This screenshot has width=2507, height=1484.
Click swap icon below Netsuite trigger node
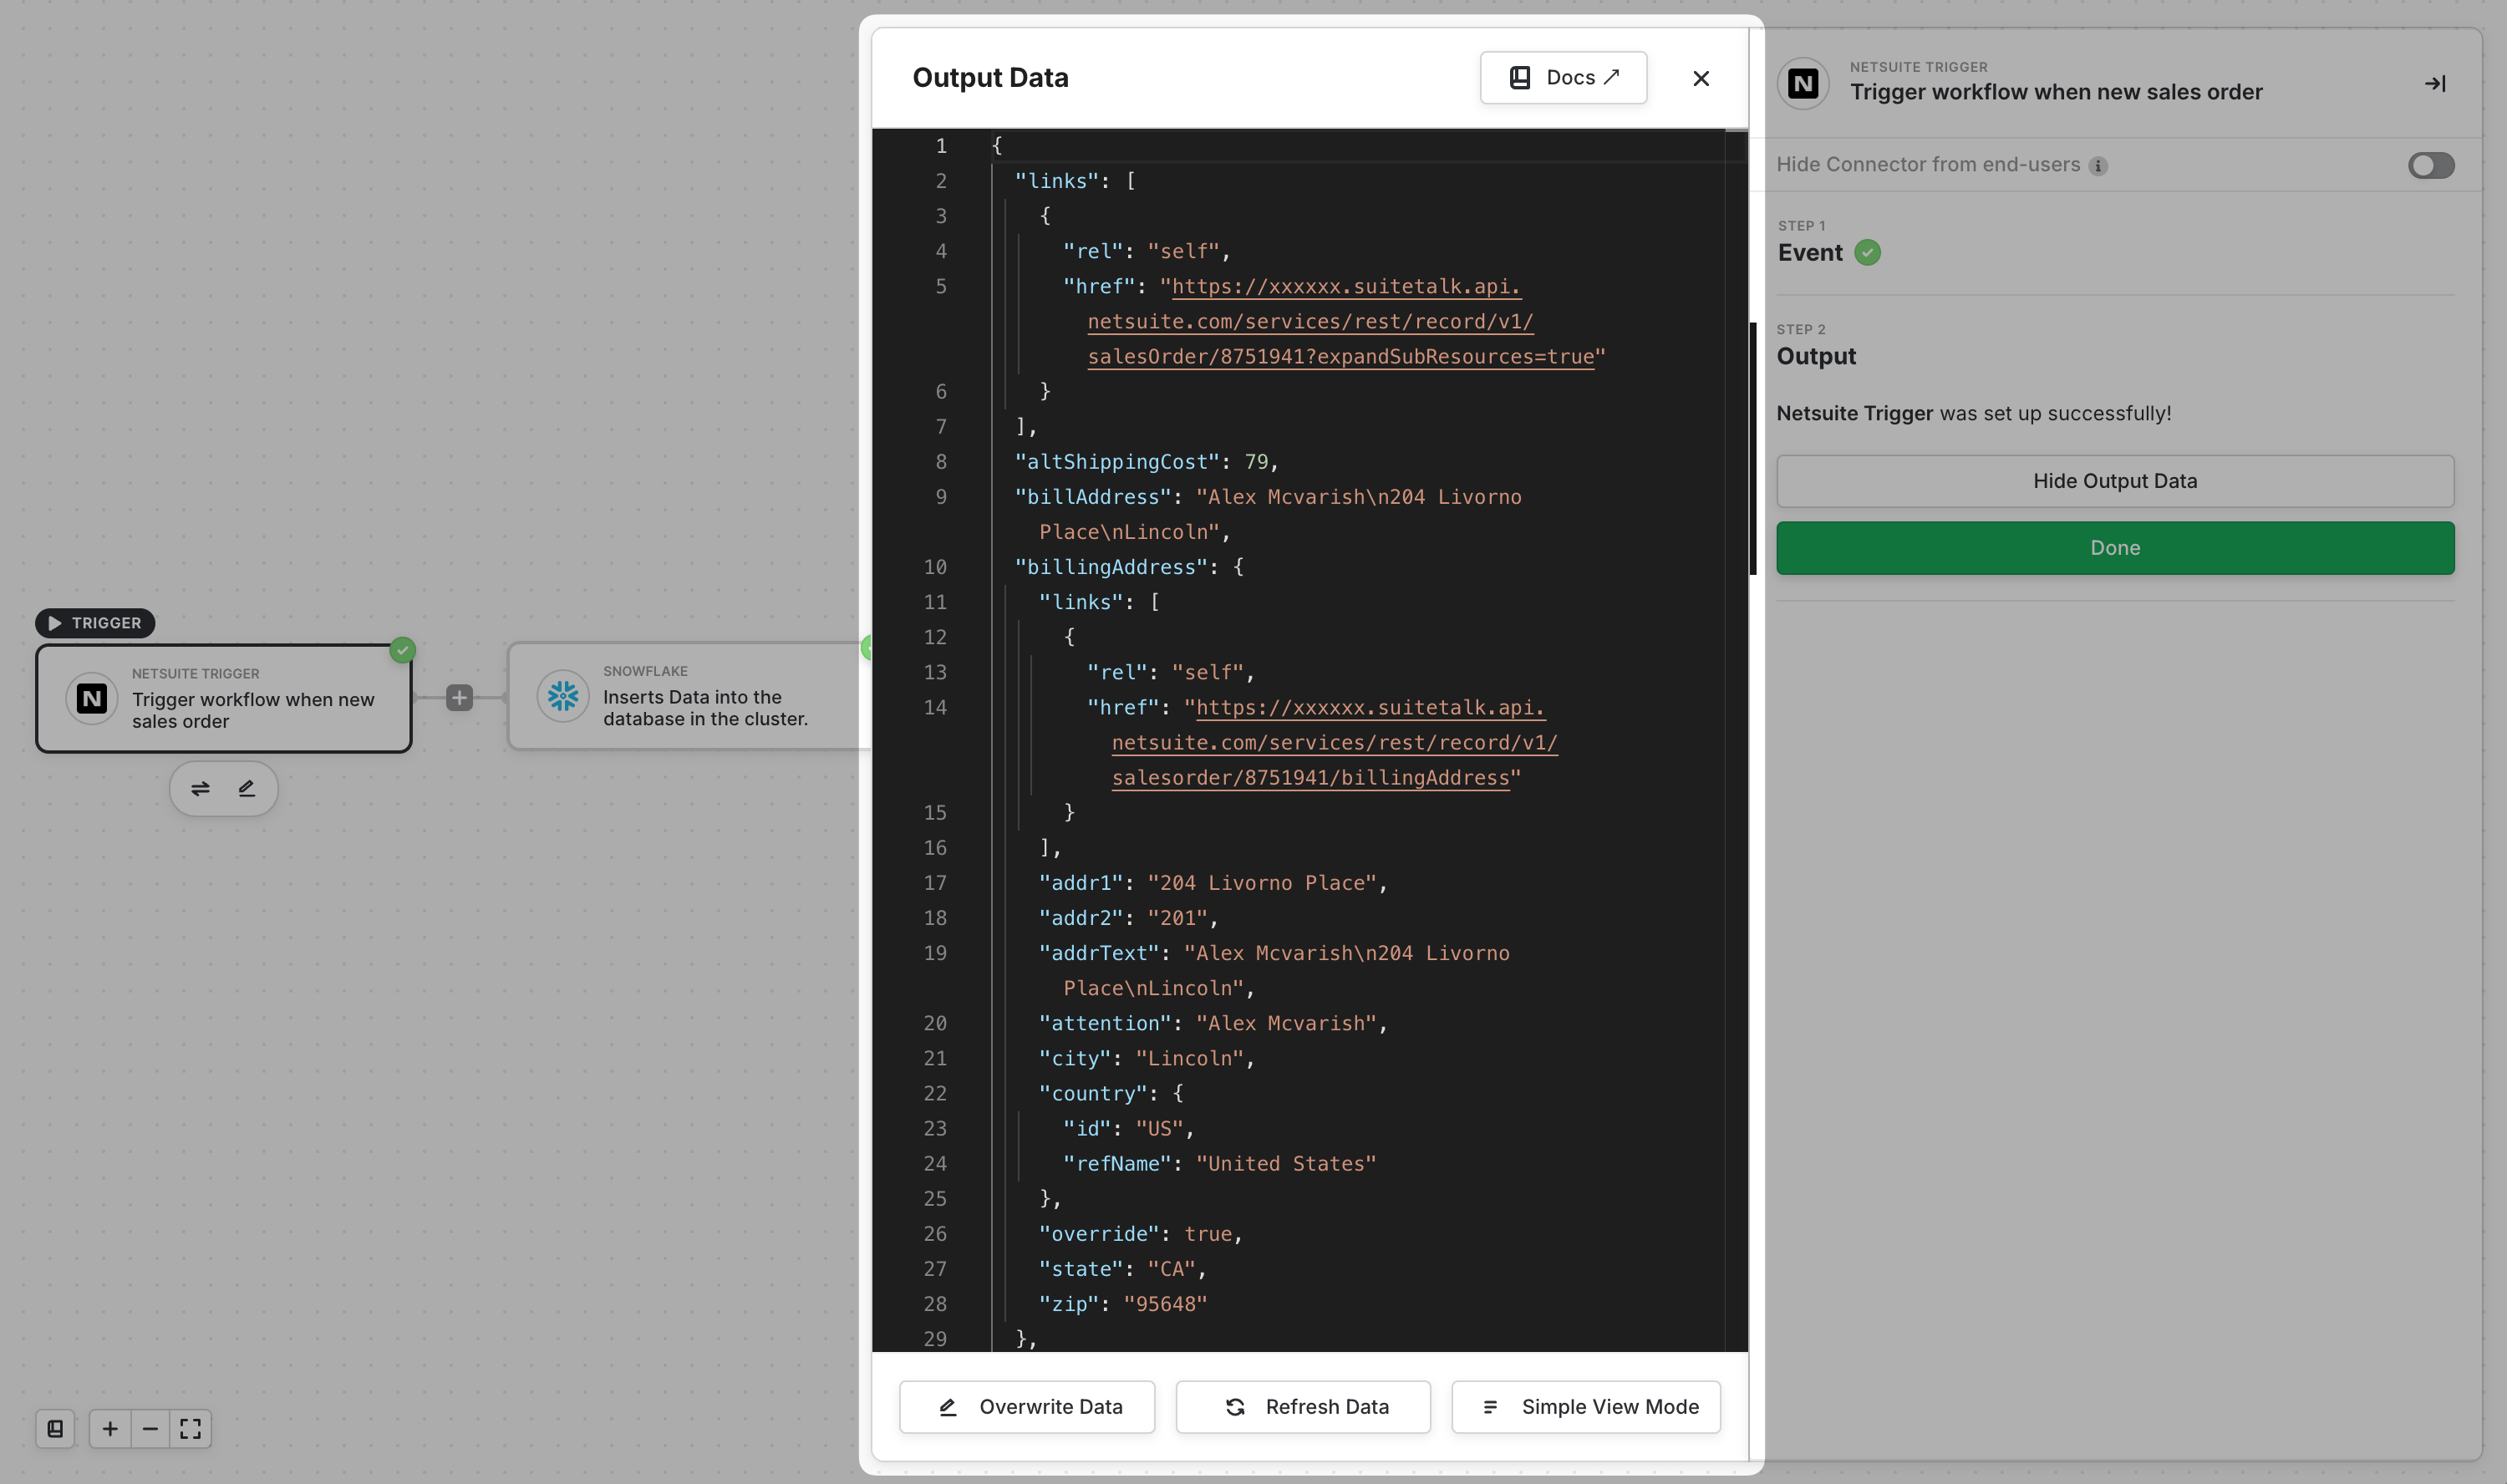tap(200, 789)
